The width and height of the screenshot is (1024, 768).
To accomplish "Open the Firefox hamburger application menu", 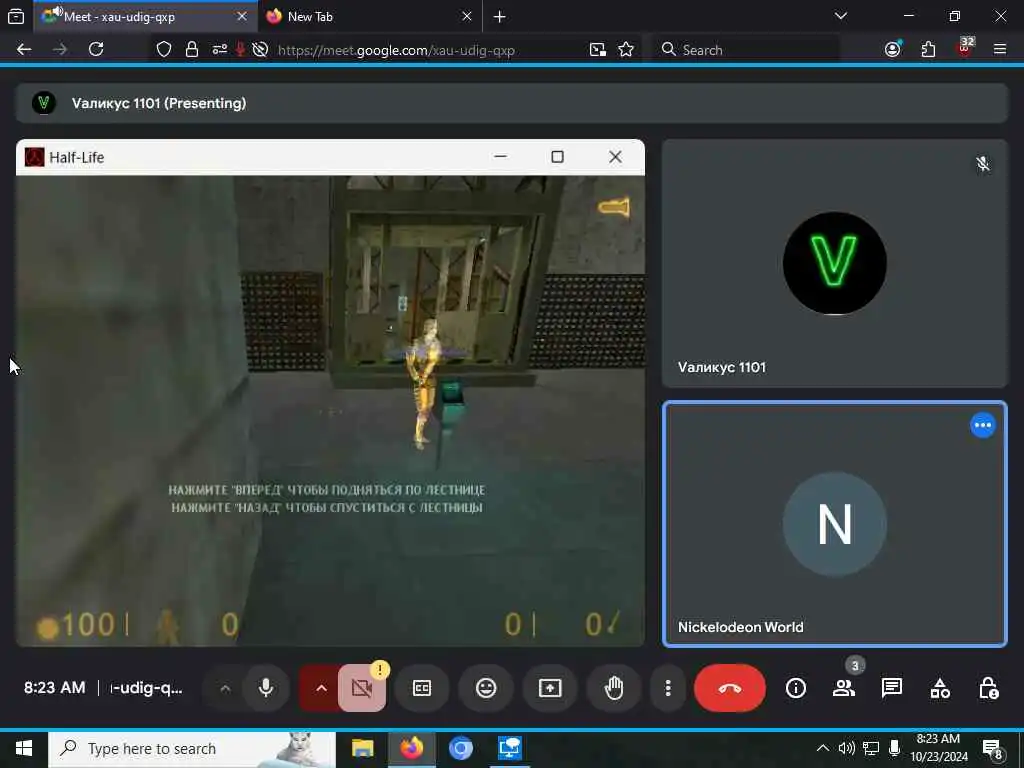I will [1000, 50].
